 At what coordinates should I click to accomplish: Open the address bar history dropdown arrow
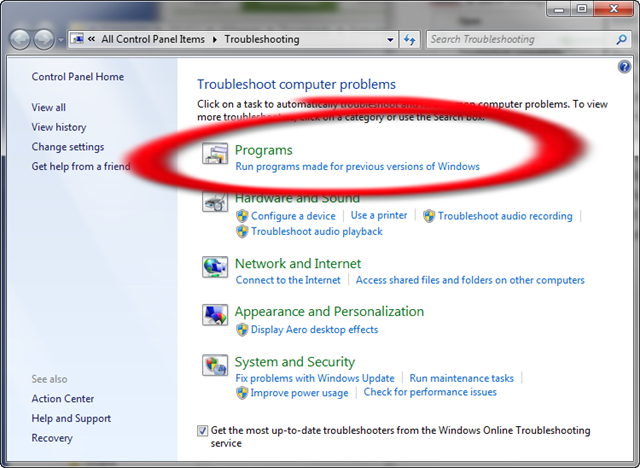coord(390,40)
